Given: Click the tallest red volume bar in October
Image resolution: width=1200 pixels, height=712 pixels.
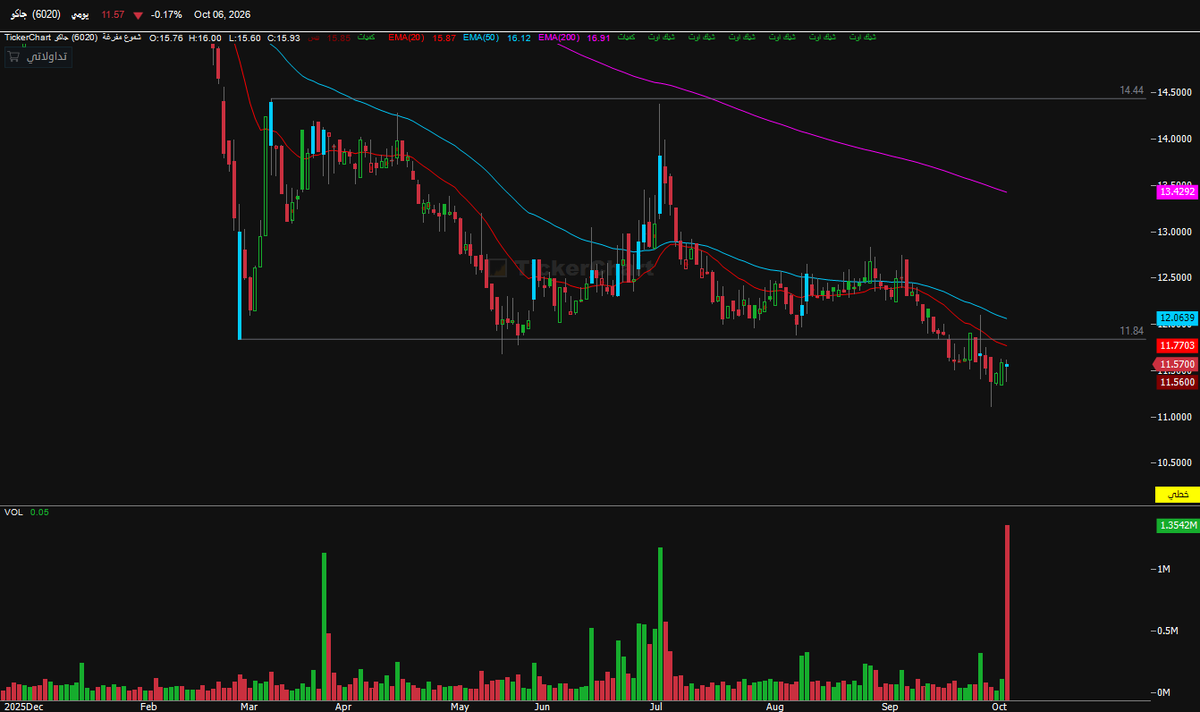Looking at the screenshot, I should [x=1007, y=612].
